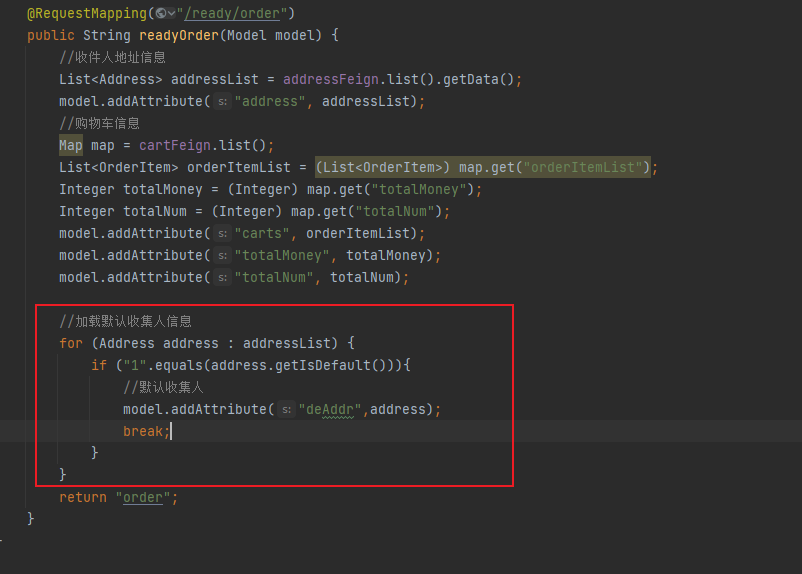This screenshot has width=802, height=574.
Task: Click the cartFeign field reference
Action: pyautogui.click(x=174, y=145)
